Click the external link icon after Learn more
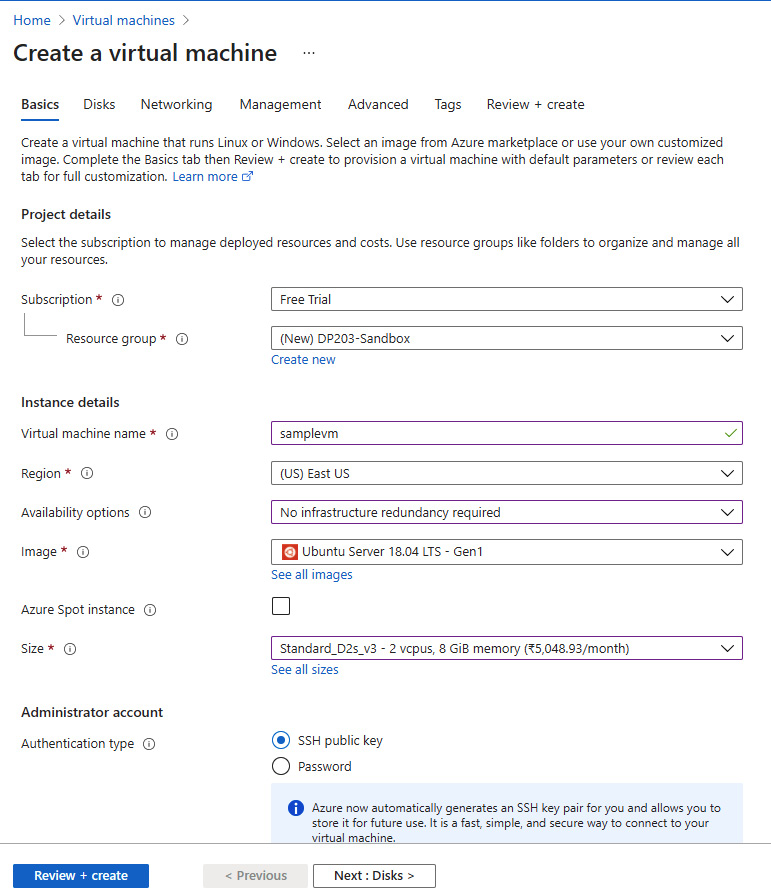771x896 pixels. [x=247, y=177]
